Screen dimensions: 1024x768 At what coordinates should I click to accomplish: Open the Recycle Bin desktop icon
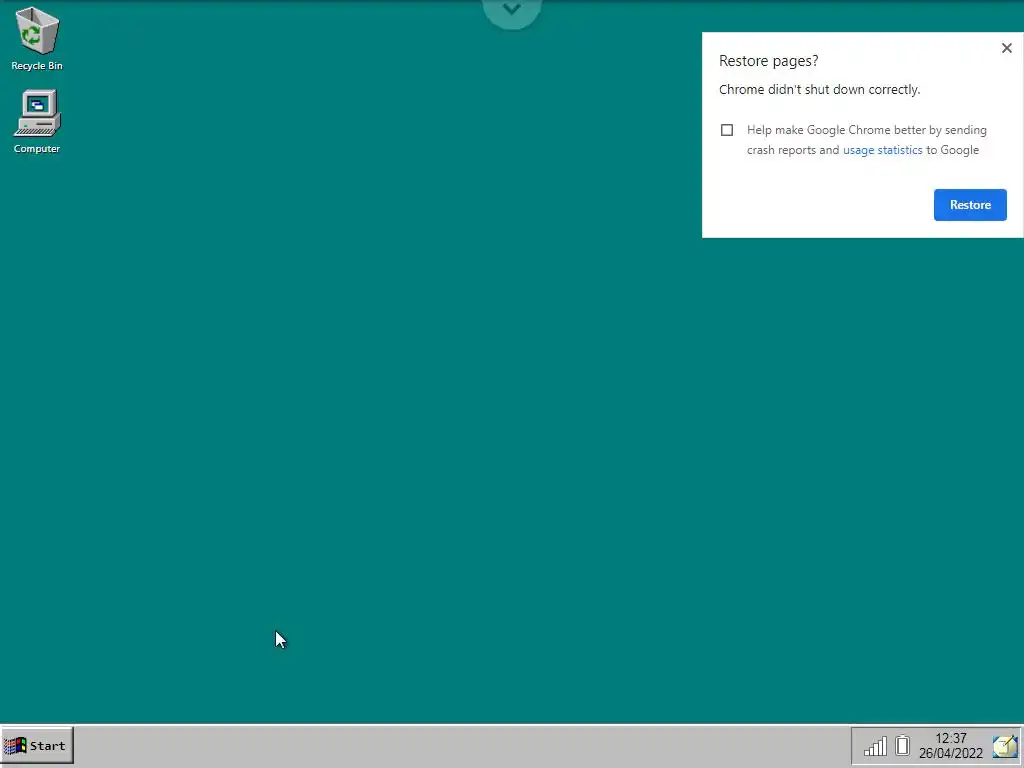click(x=37, y=39)
